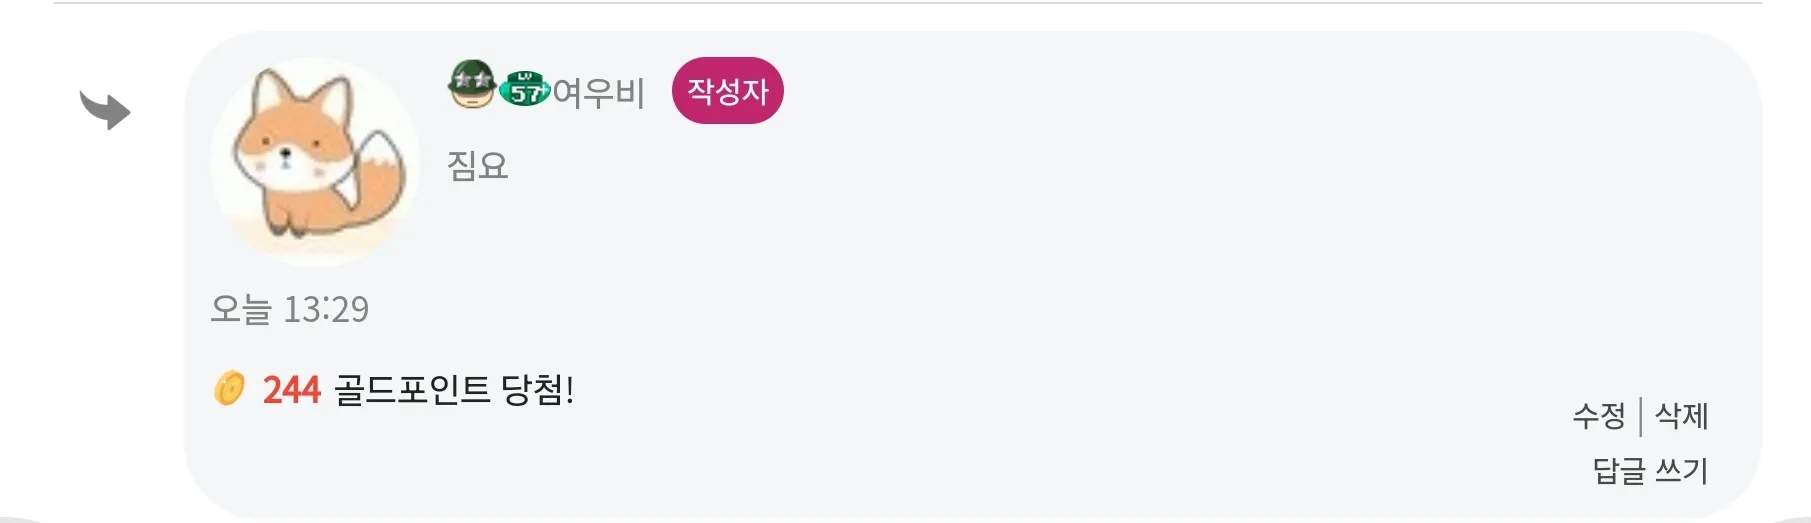Click the gold coin icon
Image resolution: width=1811 pixels, height=523 pixels.
coord(229,388)
